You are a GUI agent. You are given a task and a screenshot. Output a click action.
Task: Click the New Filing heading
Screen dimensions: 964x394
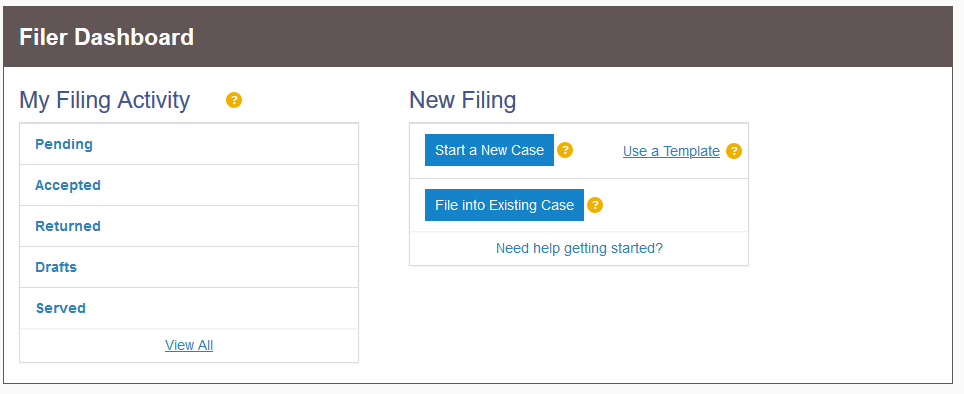(x=462, y=100)
